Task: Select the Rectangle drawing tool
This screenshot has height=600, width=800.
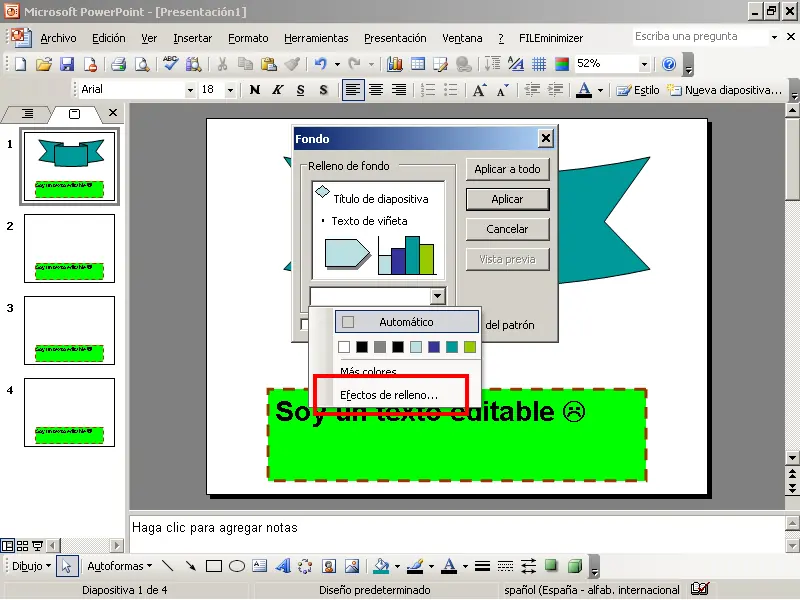Action: [x=213, y=566]
